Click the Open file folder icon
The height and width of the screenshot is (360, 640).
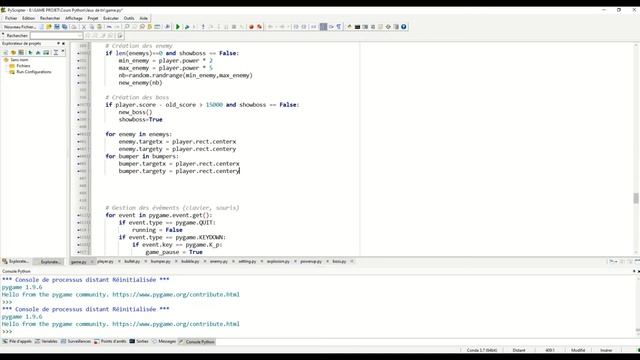tap(49, 27)
